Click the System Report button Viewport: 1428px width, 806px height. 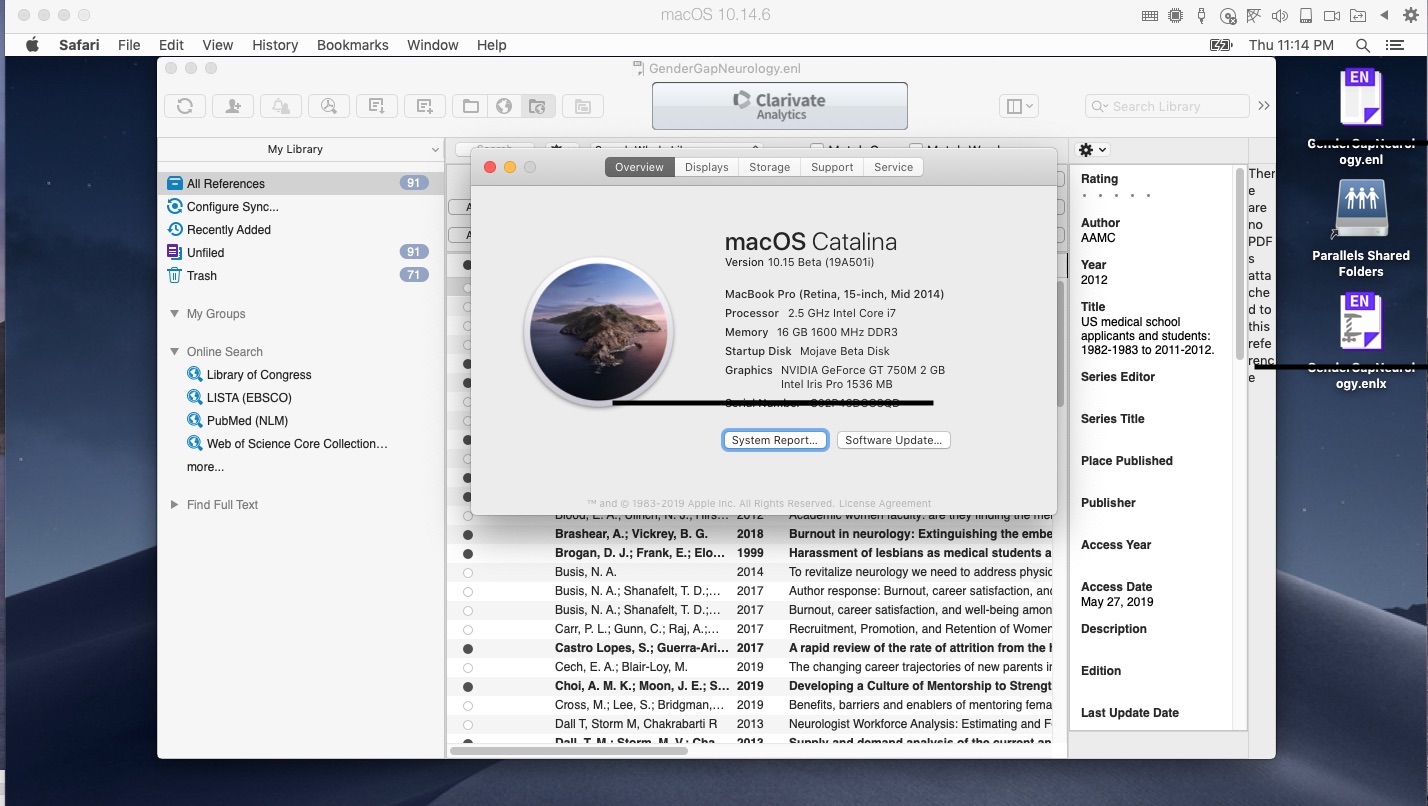tap(775, 440)
